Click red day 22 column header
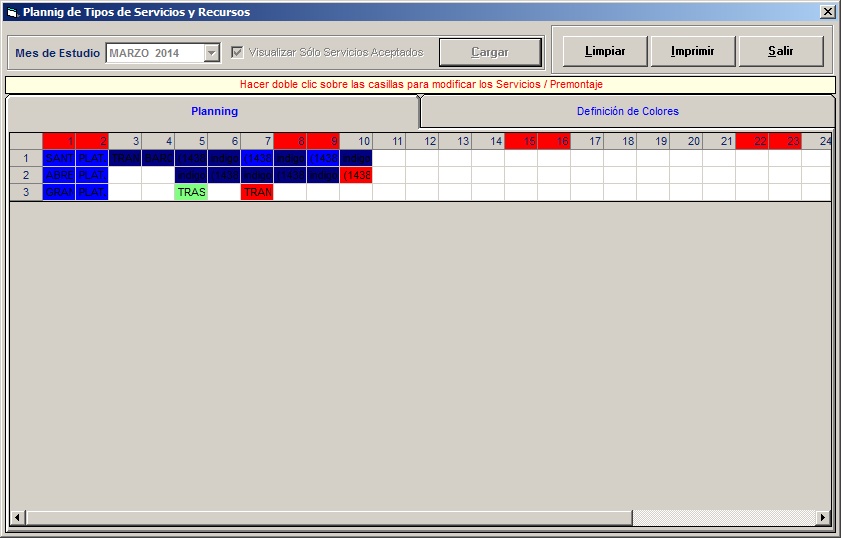This screenshot has height=538, width=841. coord(752,141)
